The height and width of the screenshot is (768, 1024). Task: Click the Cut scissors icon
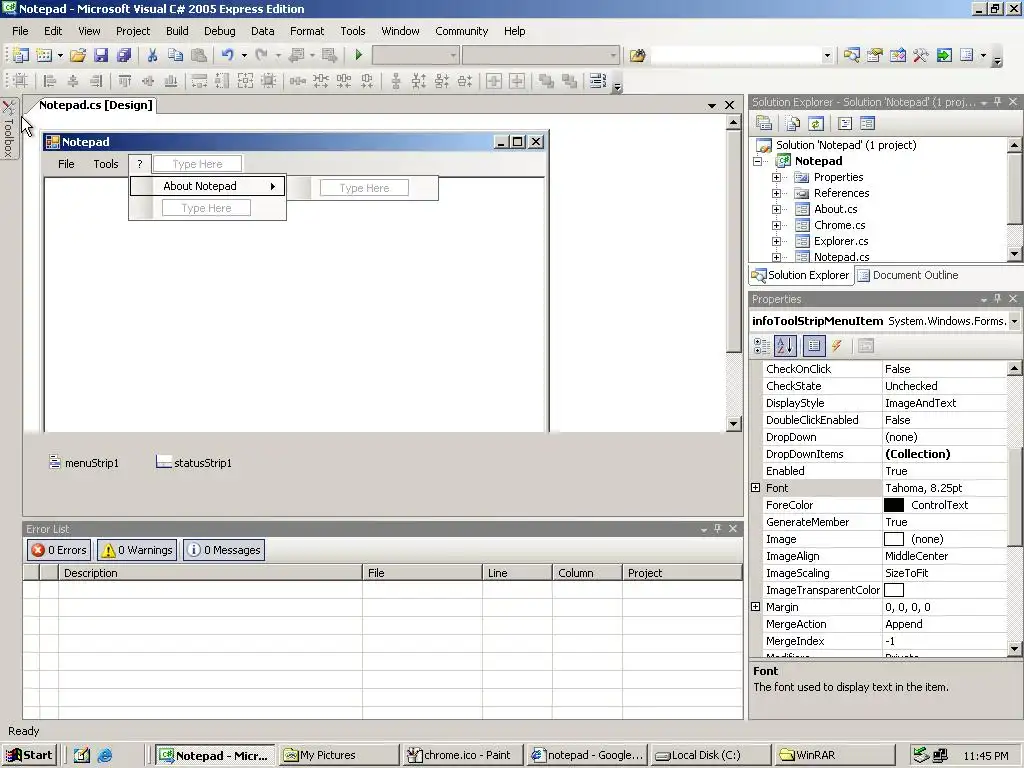point(152,55)
